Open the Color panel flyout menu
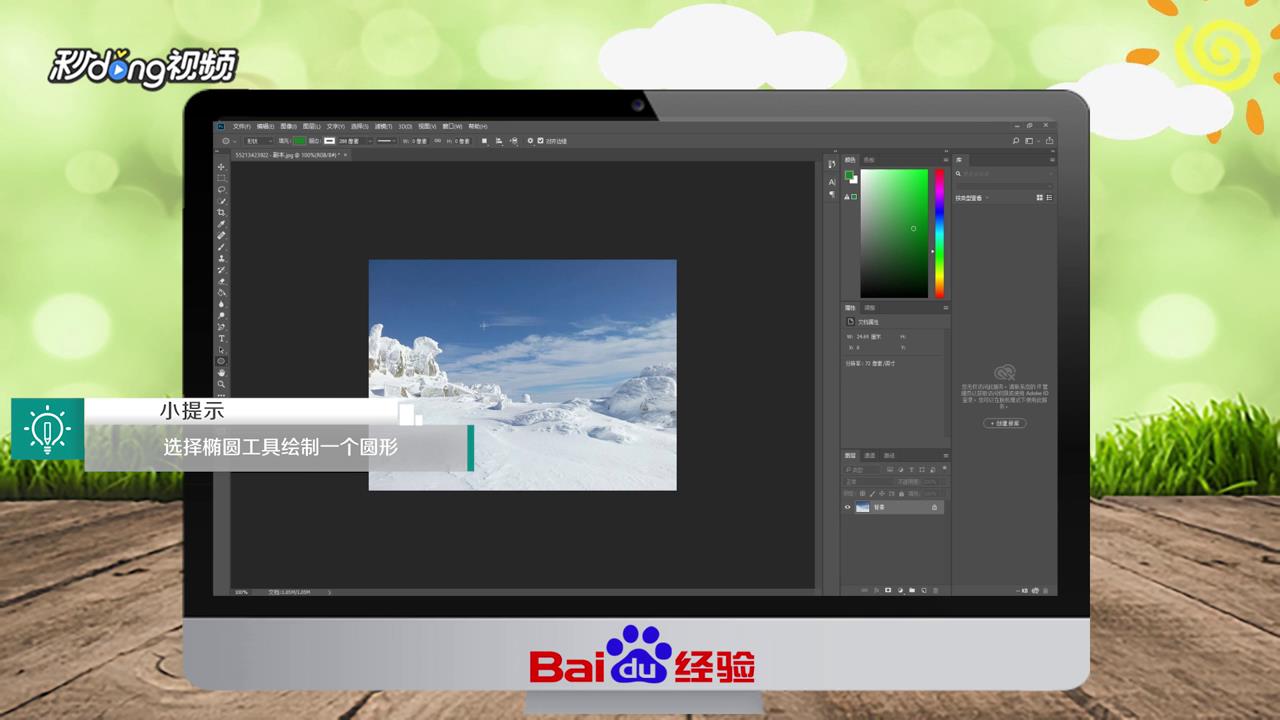This screenshot has height=720, width=1280. click(945, 160)
